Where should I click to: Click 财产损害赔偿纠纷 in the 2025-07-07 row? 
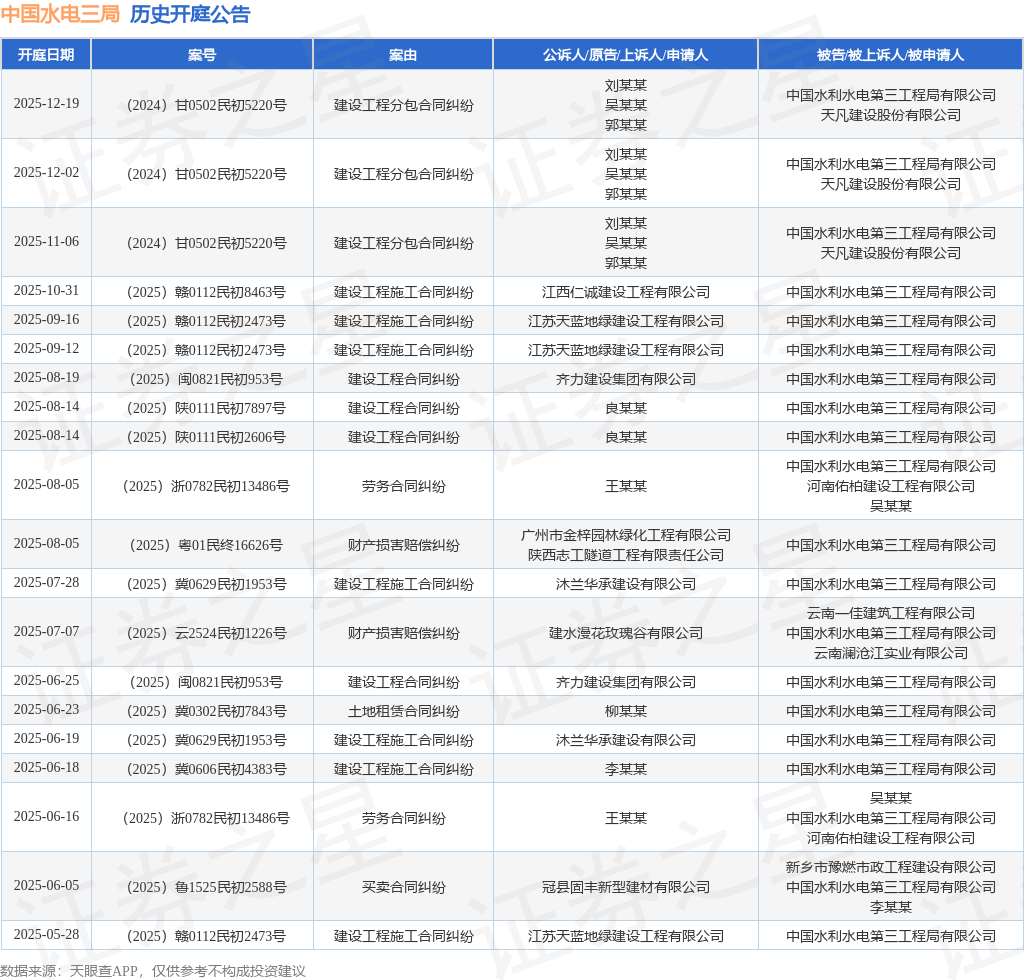point(404,633)
